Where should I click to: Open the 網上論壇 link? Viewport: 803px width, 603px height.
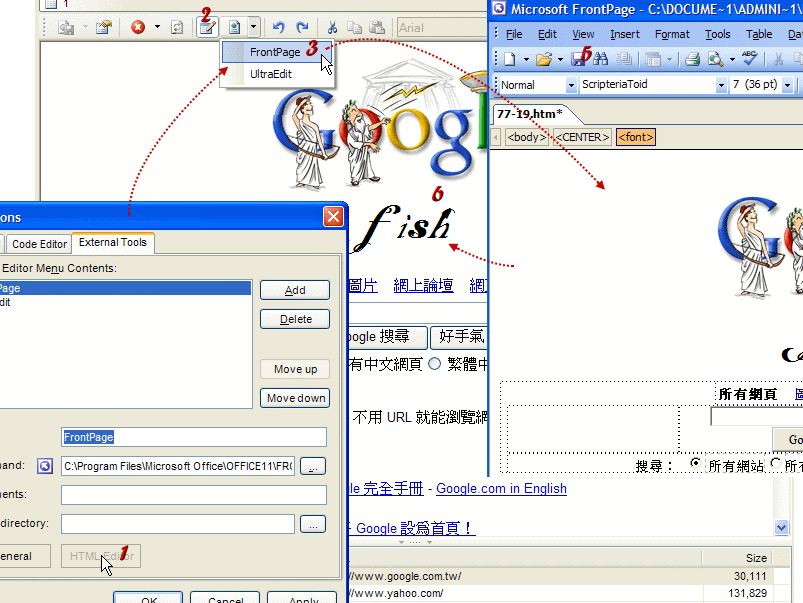[423, 285]
